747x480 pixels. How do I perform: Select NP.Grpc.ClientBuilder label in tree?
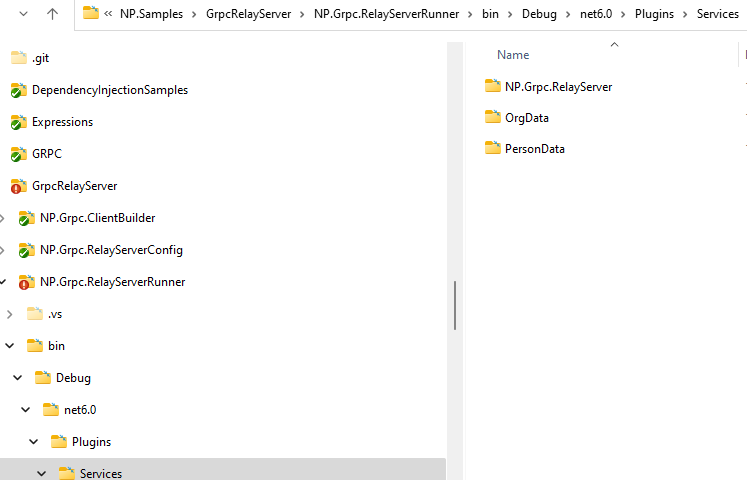tap(98, 218)
